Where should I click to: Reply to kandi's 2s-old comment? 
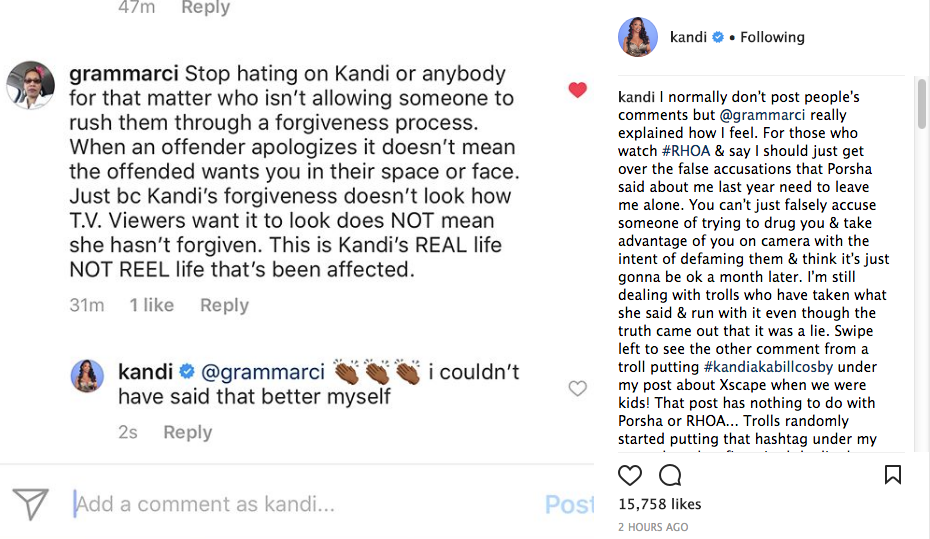[x=188, y=432]
